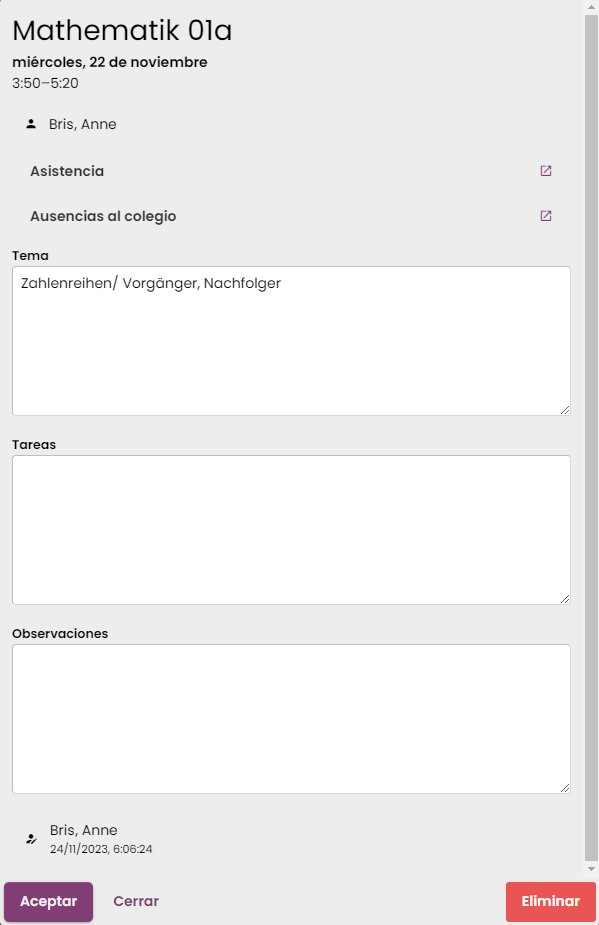The image size is (599, 925).
Task: Focus the Tema text area
Action: (291, 341)
